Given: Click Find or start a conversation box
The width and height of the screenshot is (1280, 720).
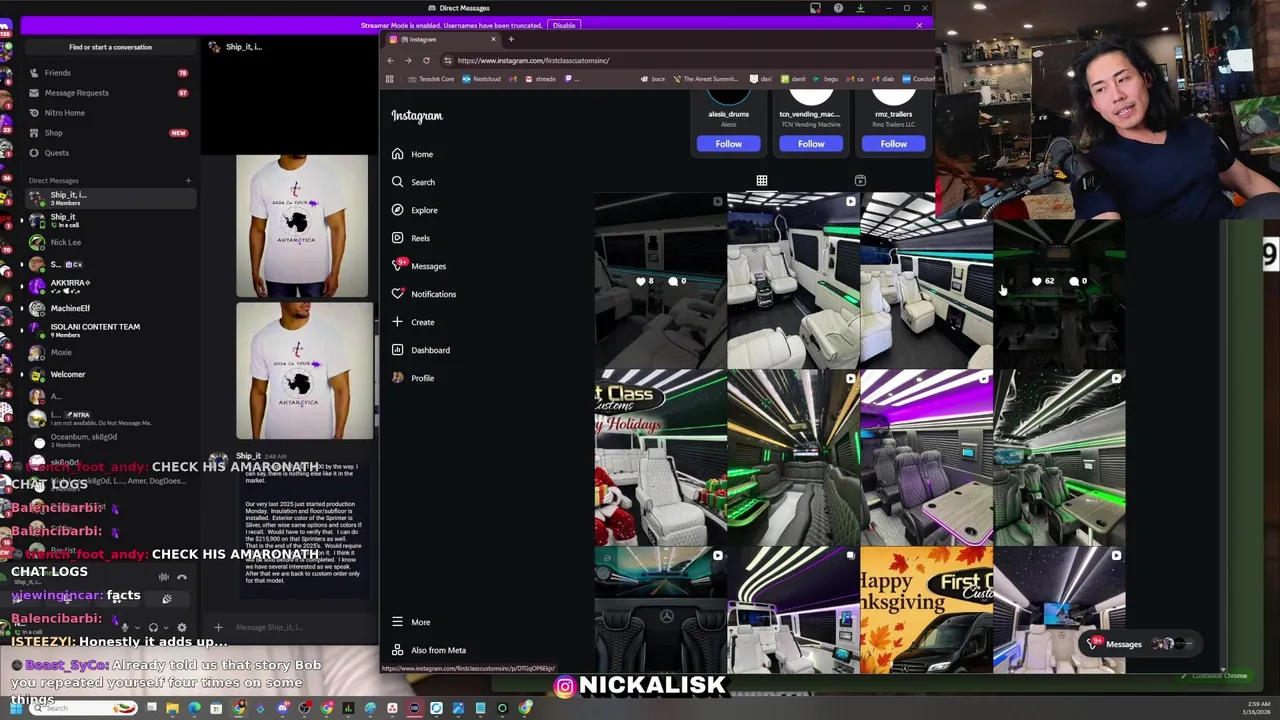Looking at the screenshot, I should click(x=110, y=47).
